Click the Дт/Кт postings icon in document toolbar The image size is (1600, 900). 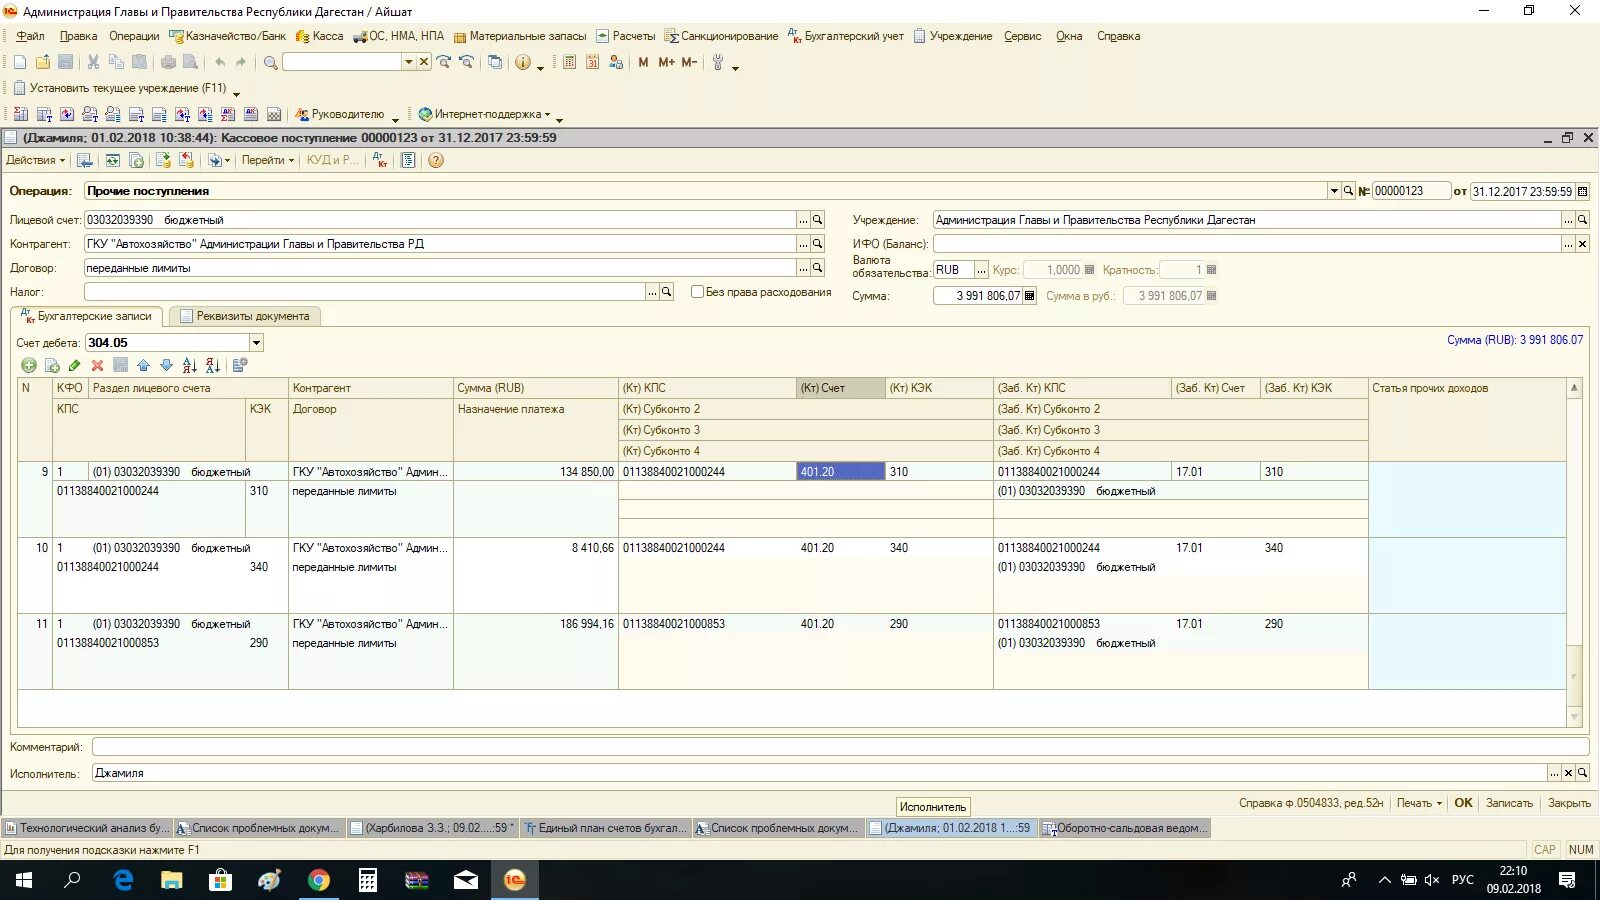380,160
